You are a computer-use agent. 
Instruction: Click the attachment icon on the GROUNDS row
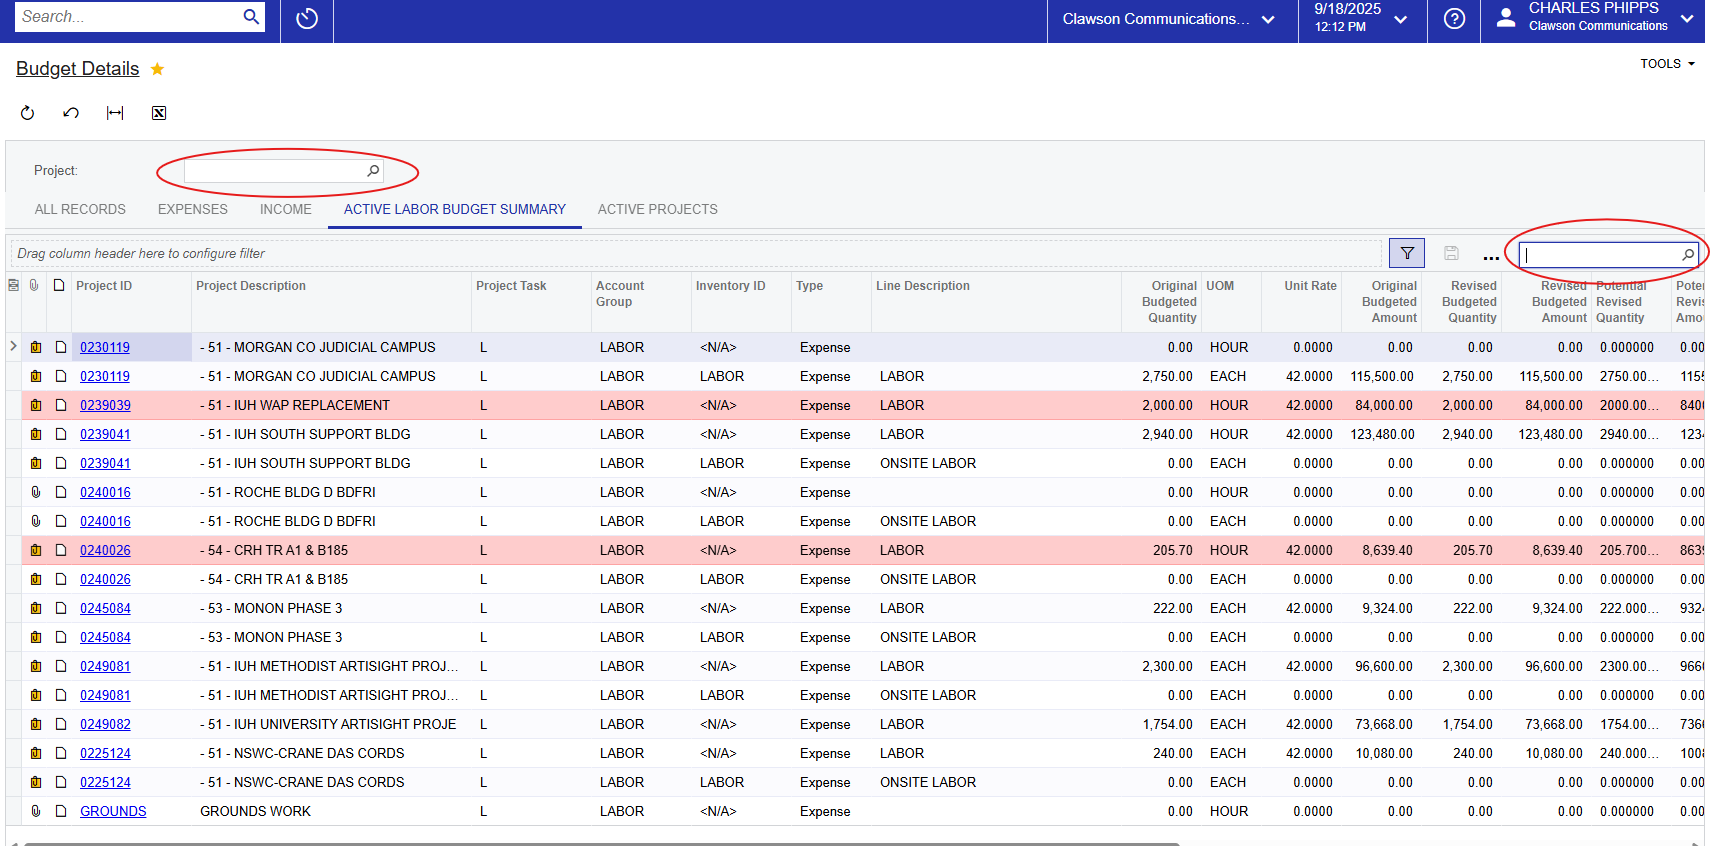[x=36, y=812]
